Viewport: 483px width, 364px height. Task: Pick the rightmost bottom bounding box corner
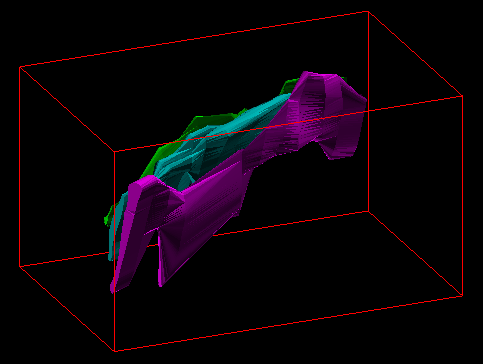tap(462, 296)
